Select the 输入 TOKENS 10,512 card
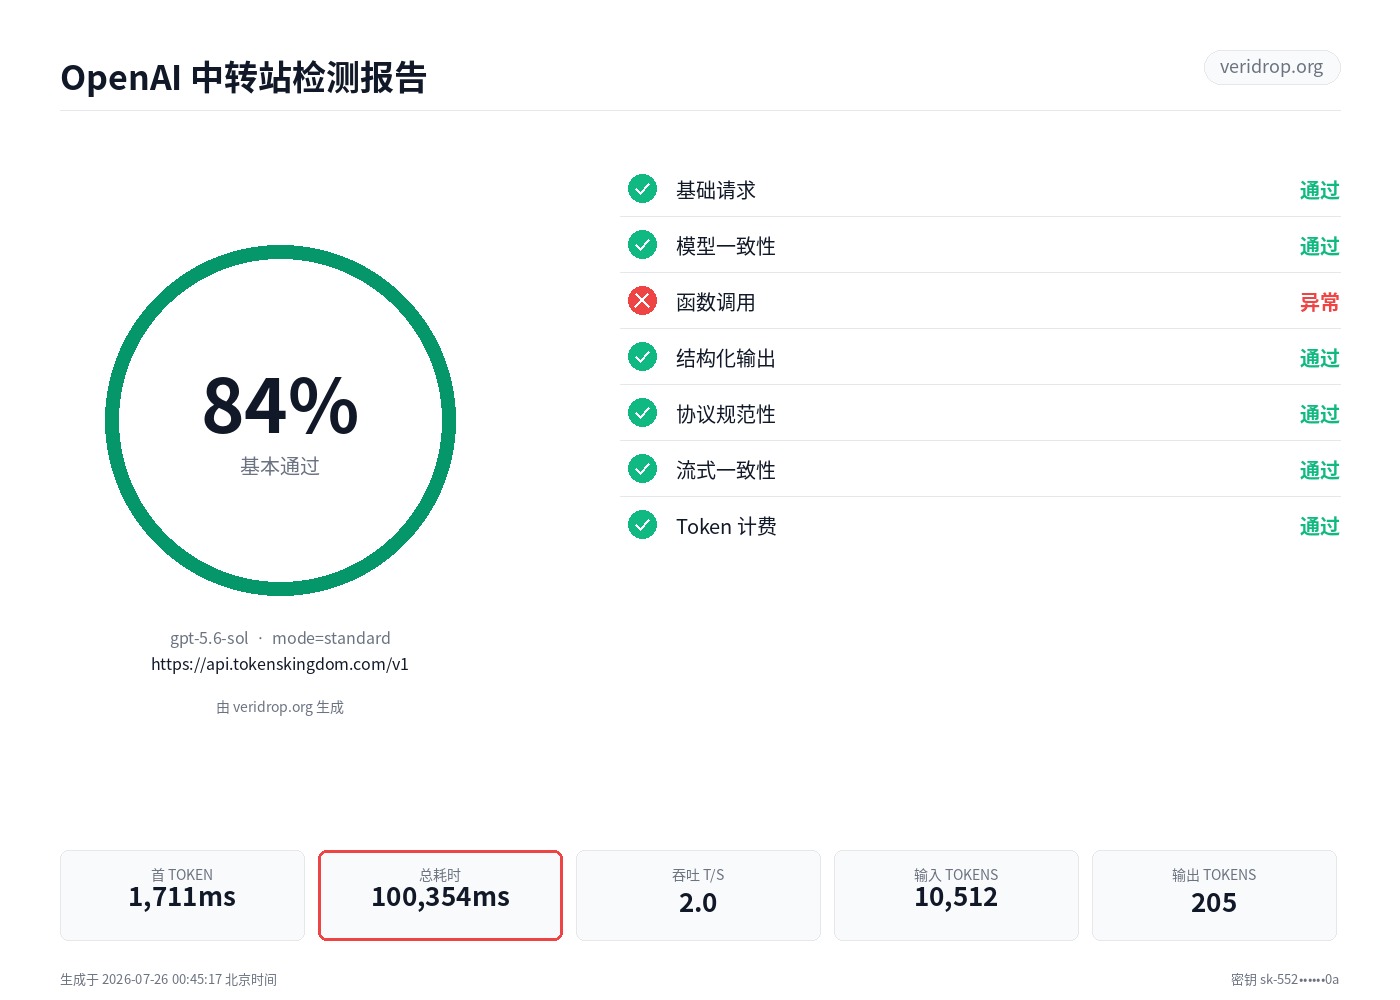 956,895
